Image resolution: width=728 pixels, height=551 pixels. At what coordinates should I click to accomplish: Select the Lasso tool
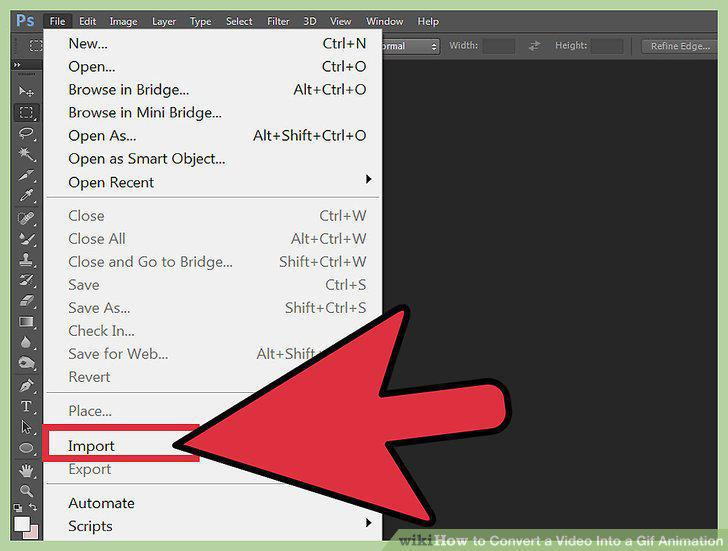pos(26,134)
